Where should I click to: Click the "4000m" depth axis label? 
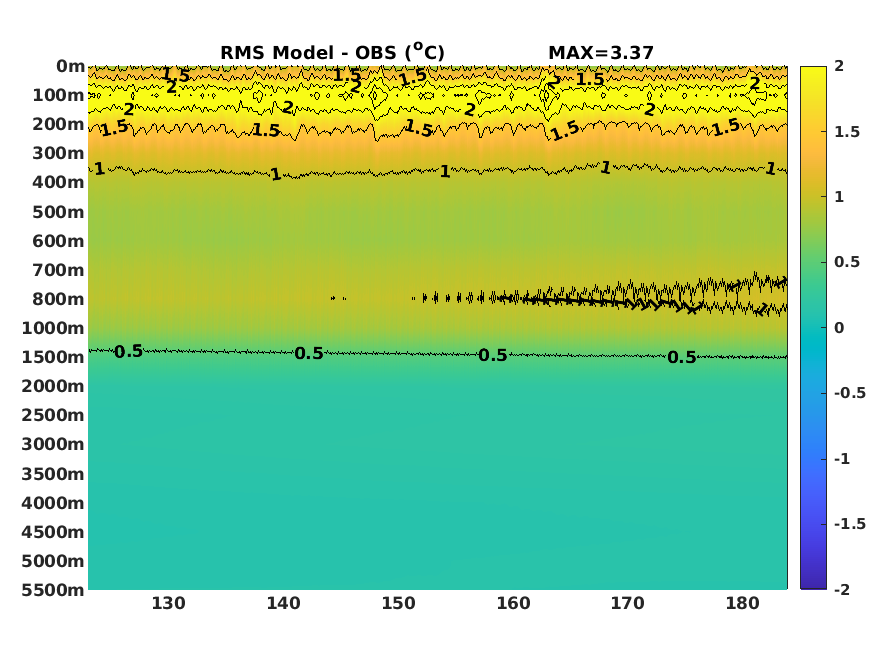[x=53, y=503]
